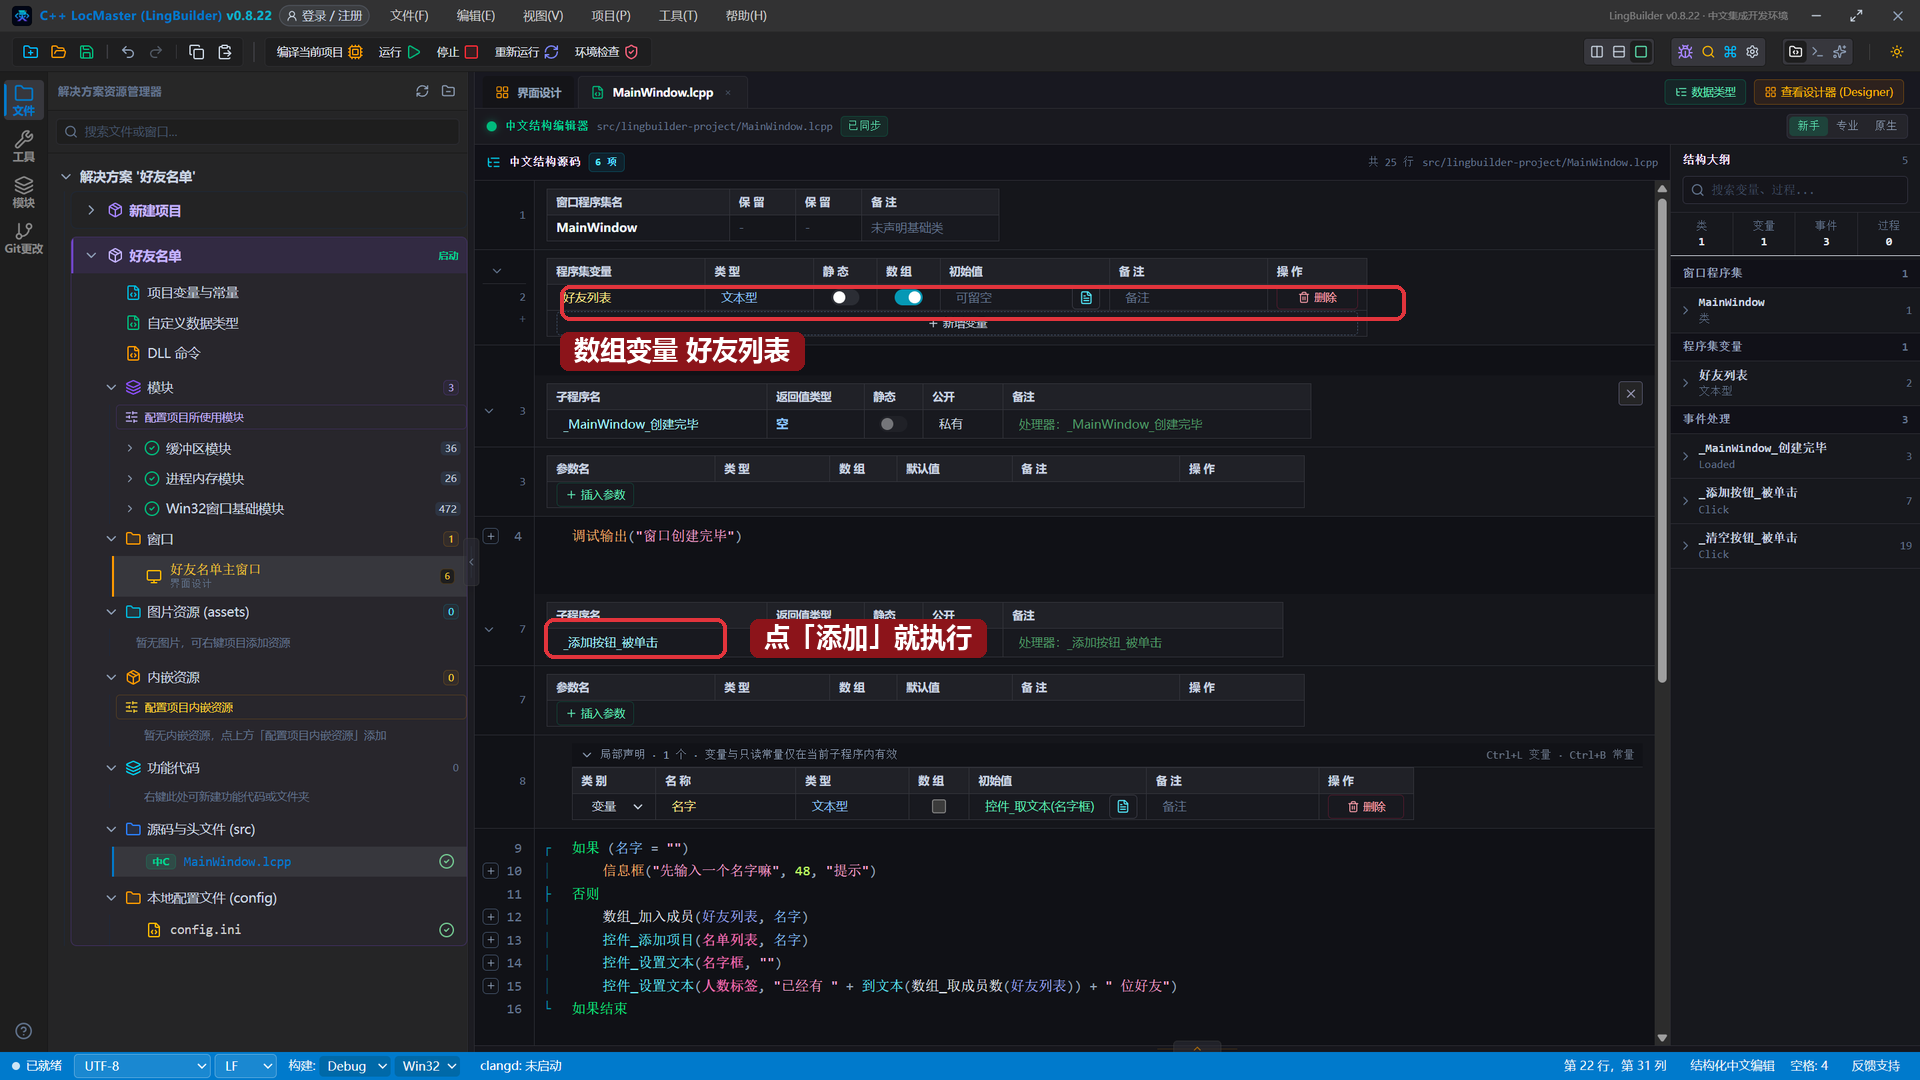Open the Git更改 sidebar panel
Viewport: 1920px width, 1080px height.
click(24, 238)
